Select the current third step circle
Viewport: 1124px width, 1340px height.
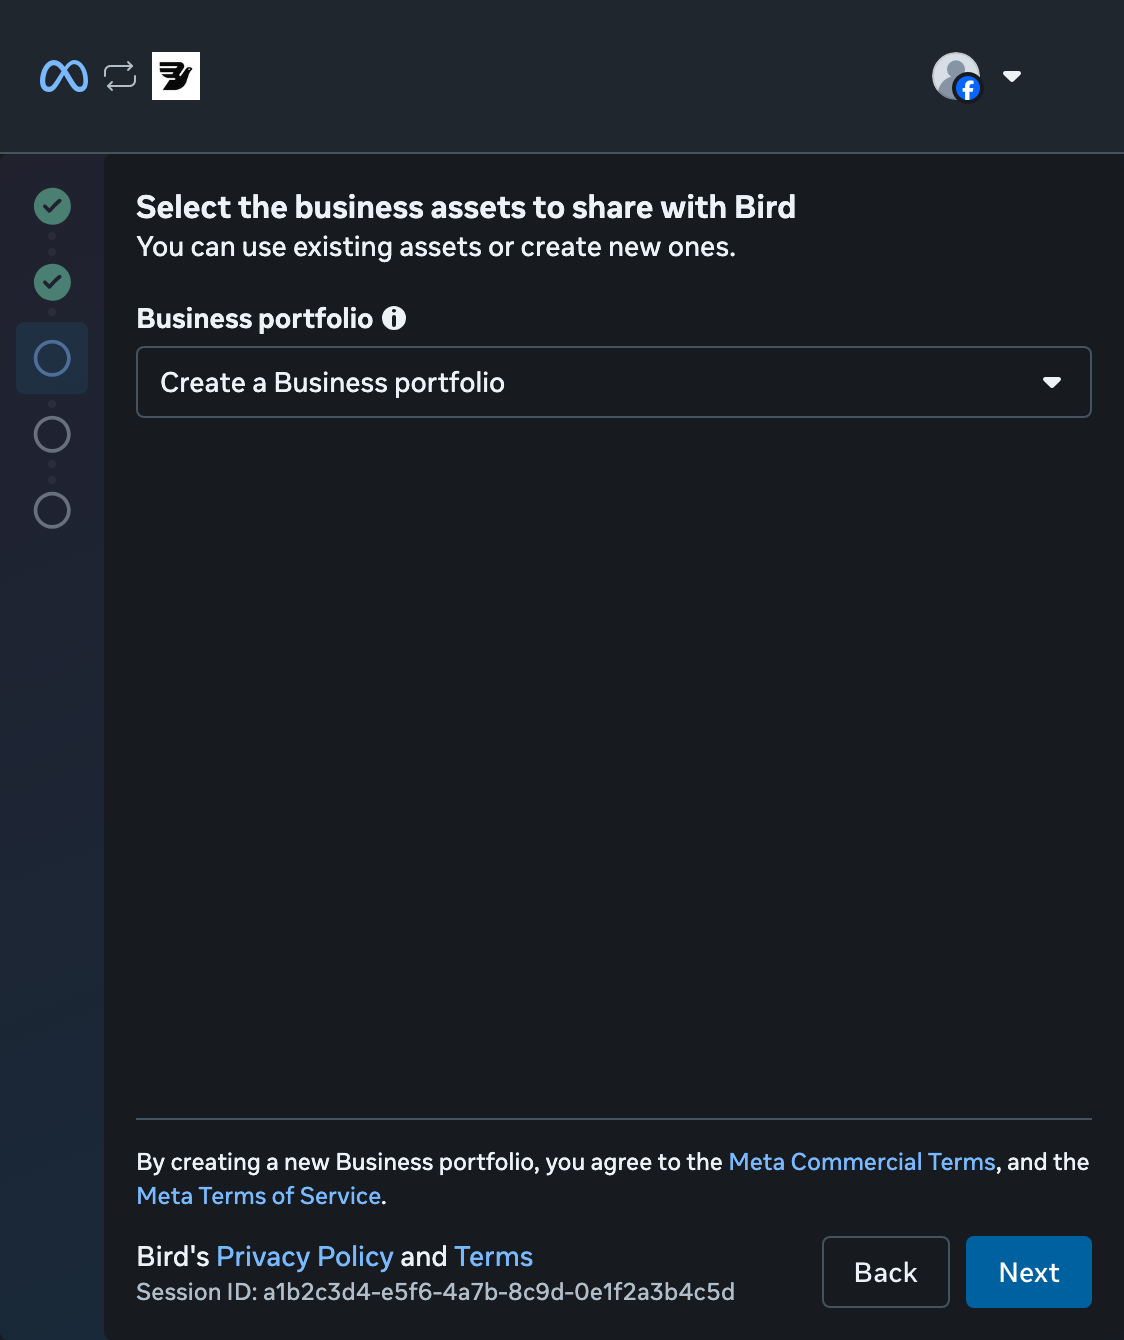tap(52, 358)
